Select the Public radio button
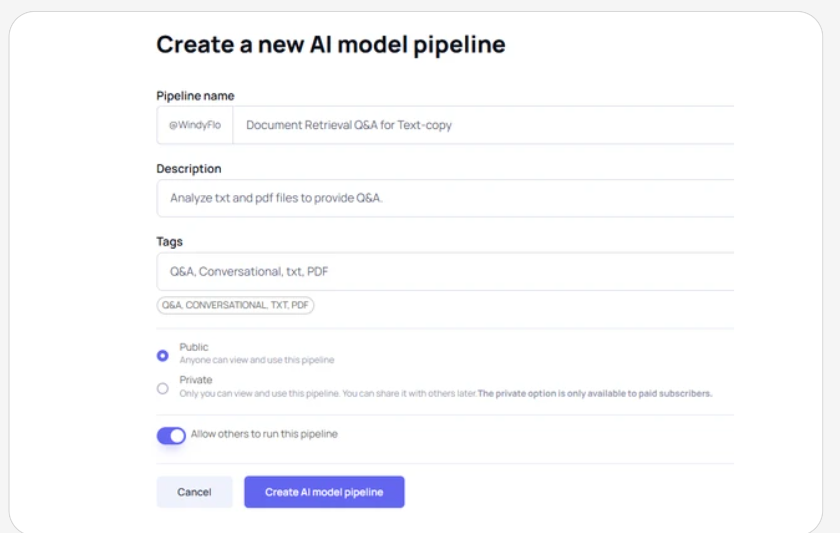The height and width of the screenshot is (533, 840). point(163,355)
